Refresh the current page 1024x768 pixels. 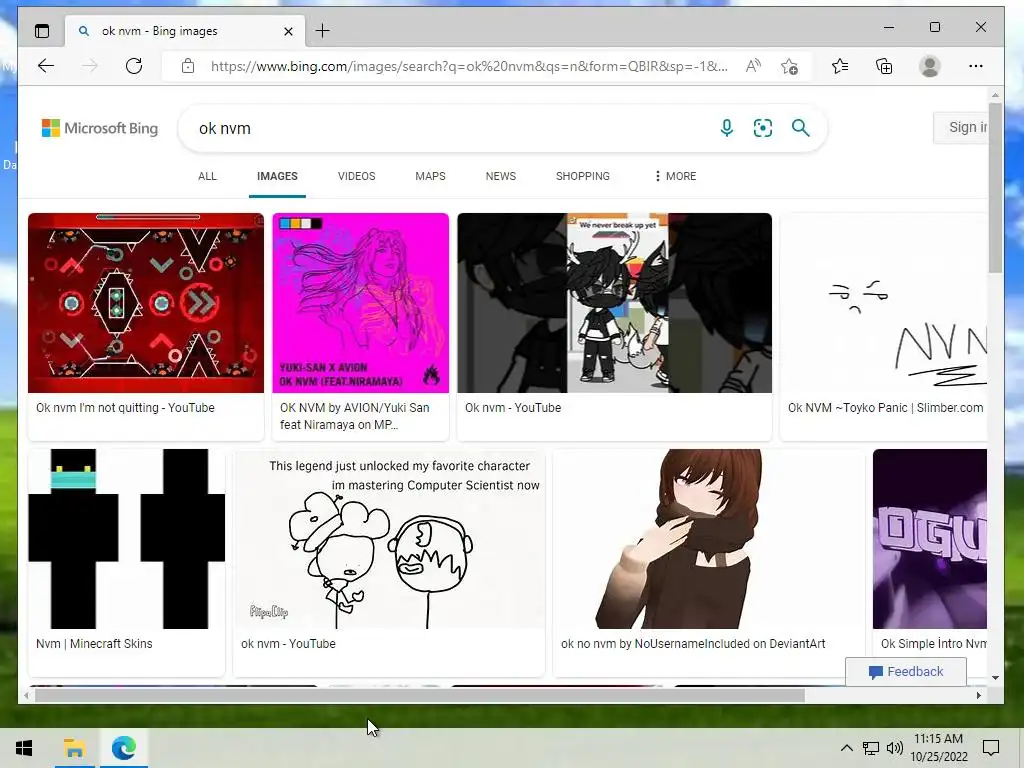coord(134,65)
